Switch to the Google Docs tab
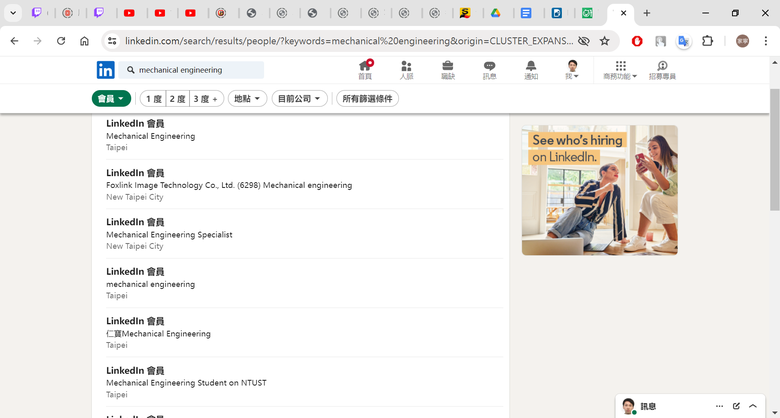The width and height of the screenshot is (780, 418). [526, 13]
